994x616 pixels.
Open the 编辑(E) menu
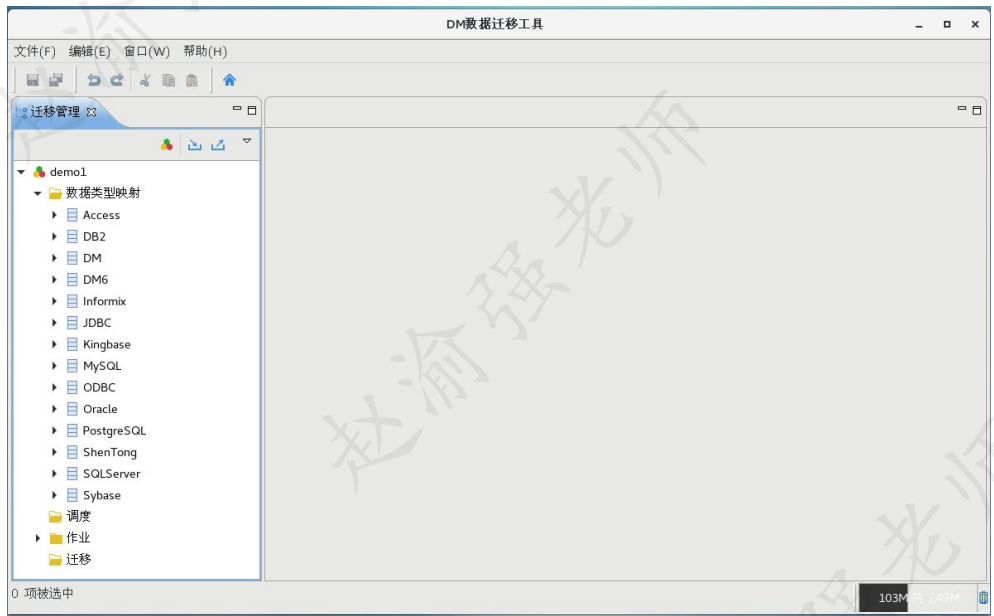pyautogui.click(x=89, y=51)
